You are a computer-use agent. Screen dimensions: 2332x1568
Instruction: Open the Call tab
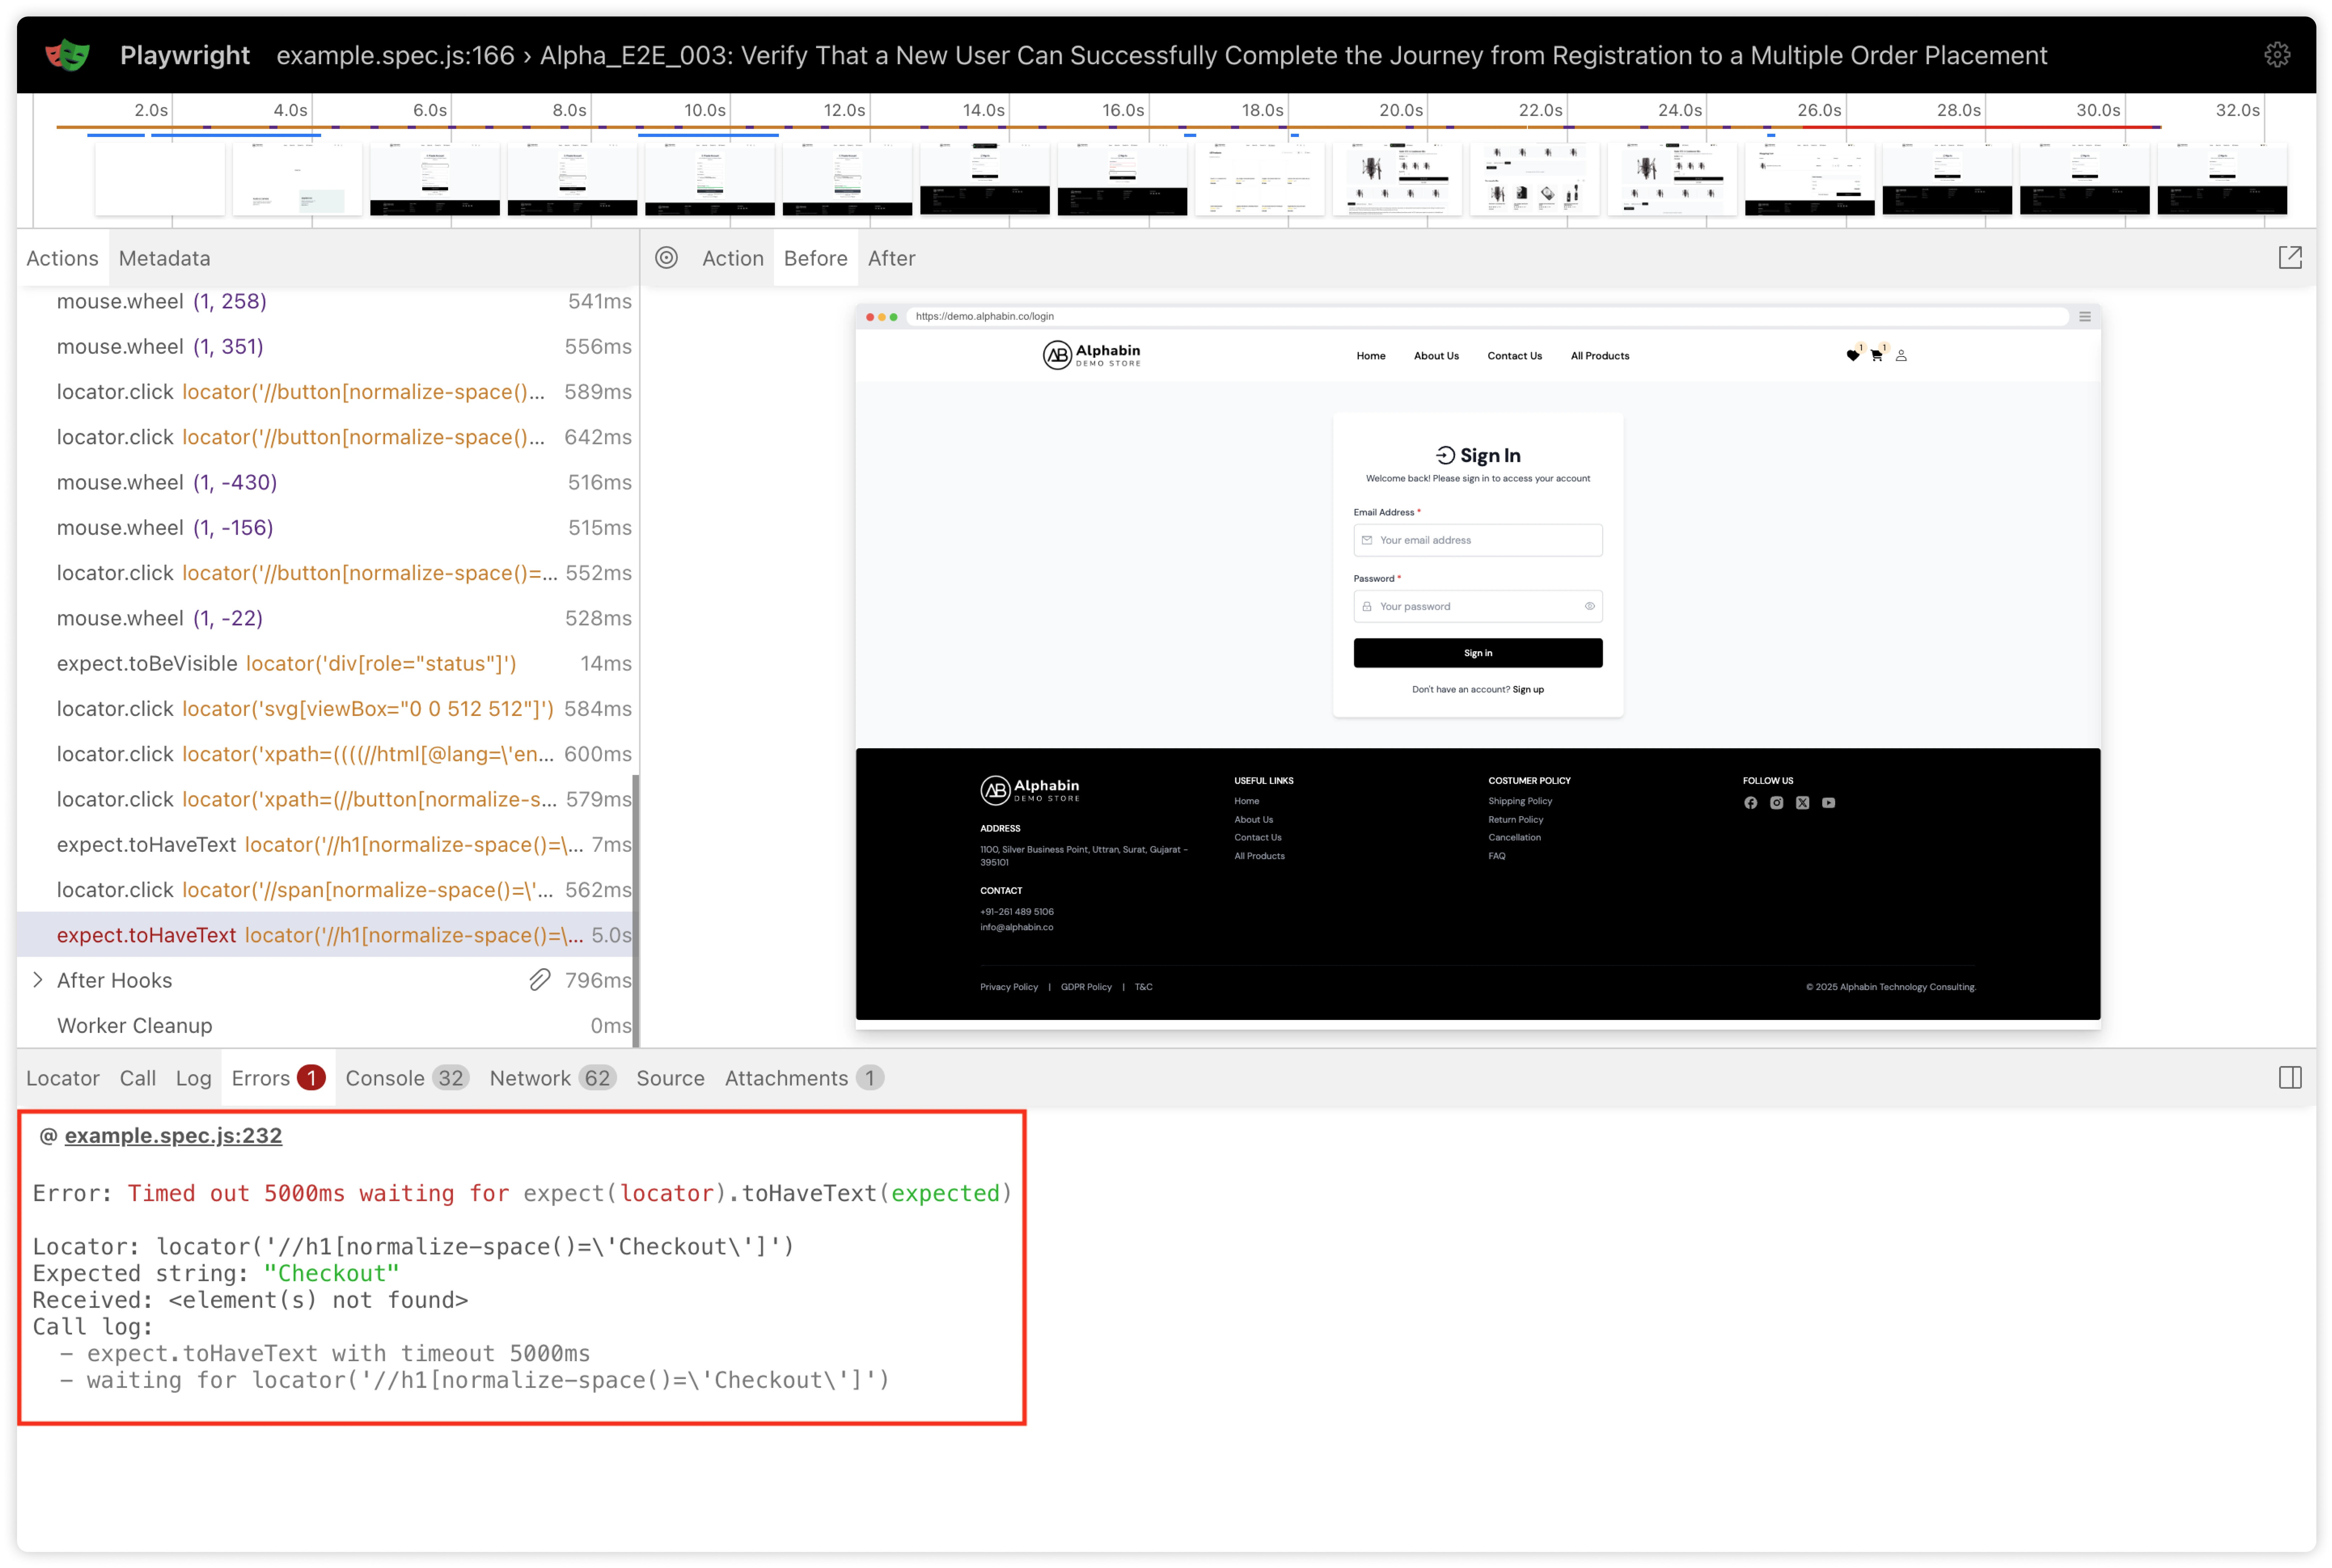138,1078
